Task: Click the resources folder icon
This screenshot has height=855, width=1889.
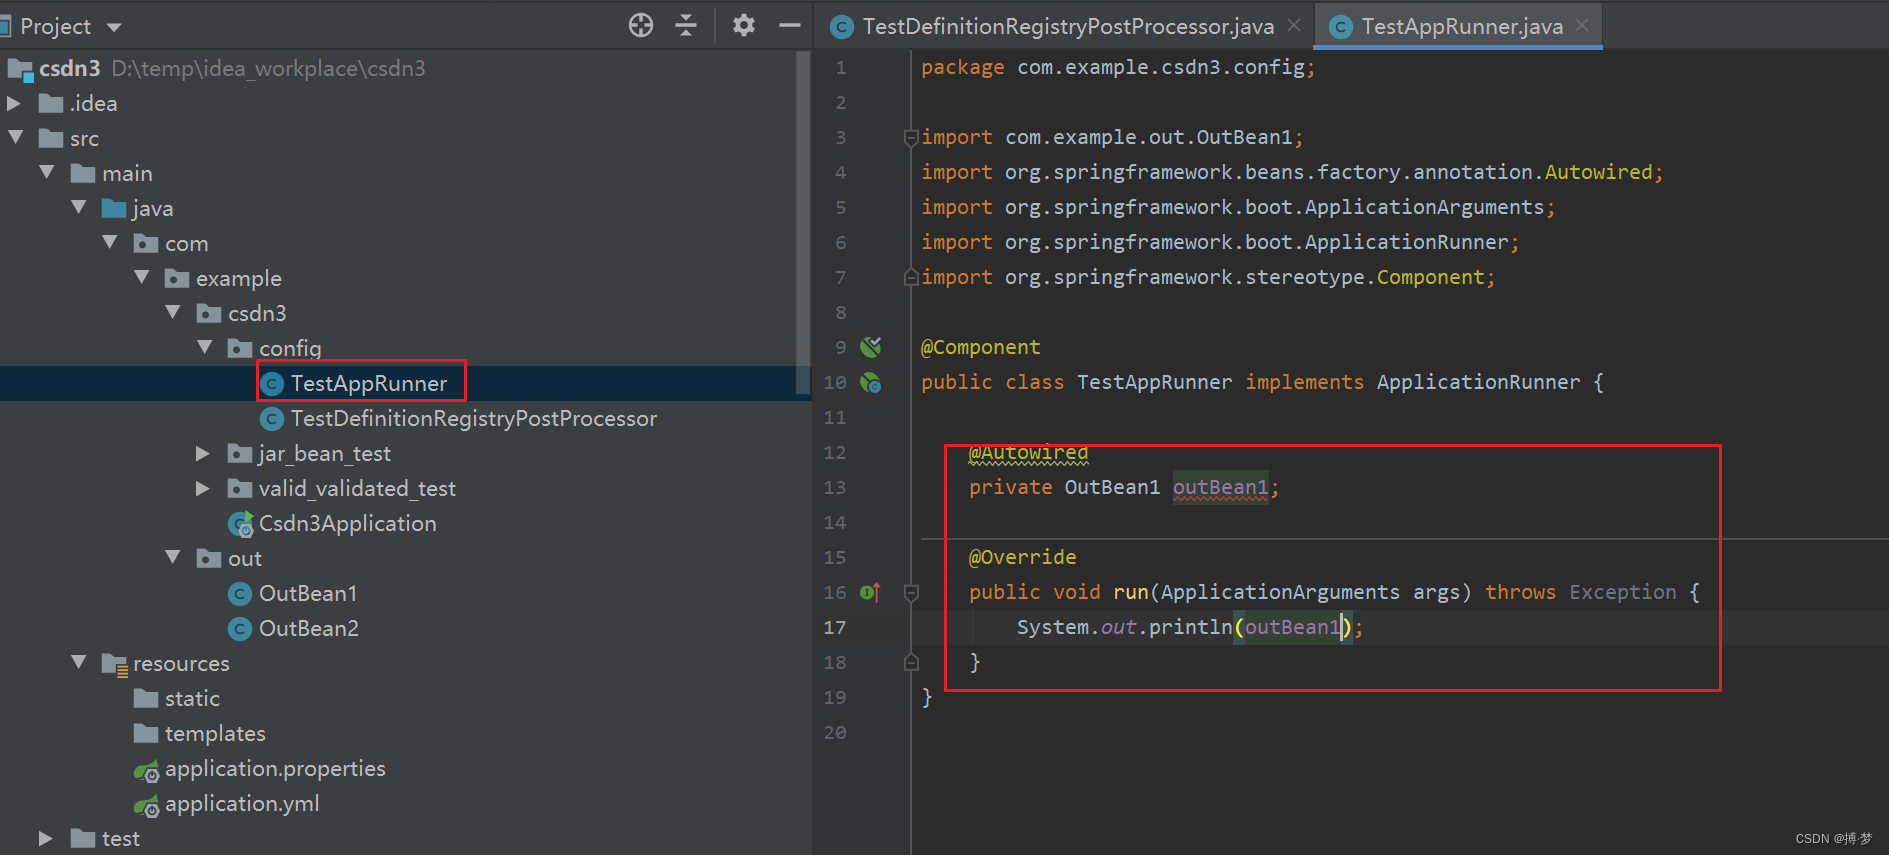Action: 114,664
